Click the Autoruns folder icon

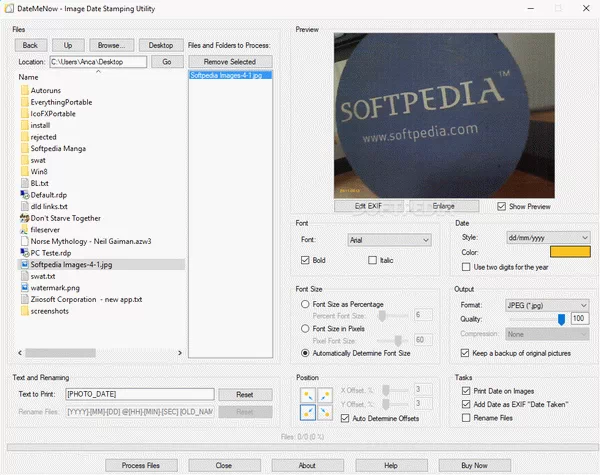click(x=24, y=90)
